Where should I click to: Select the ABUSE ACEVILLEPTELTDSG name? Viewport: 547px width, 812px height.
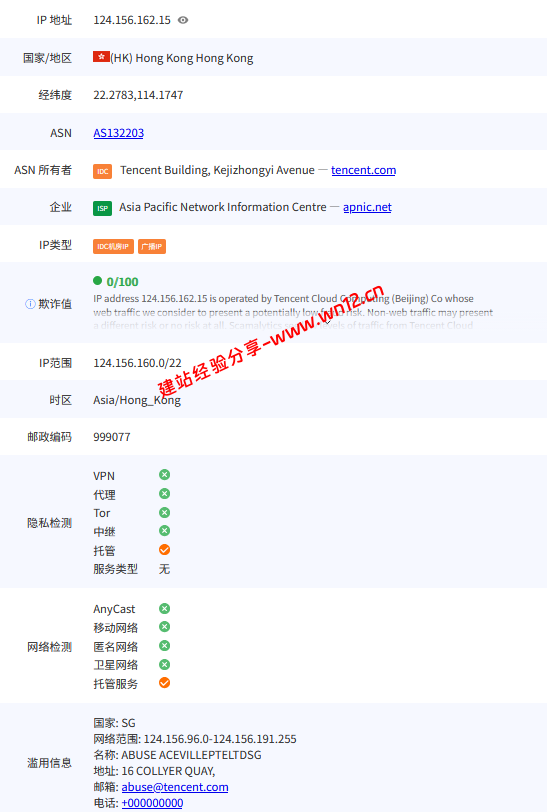[192, 755]
